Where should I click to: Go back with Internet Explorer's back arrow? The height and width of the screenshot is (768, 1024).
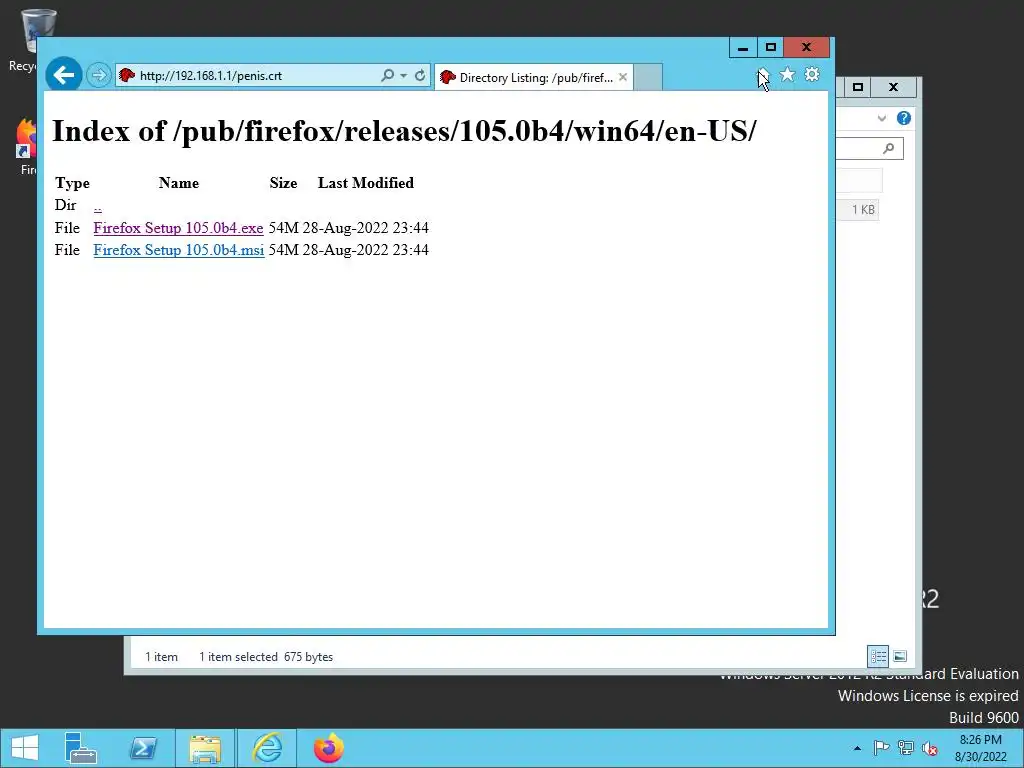pyautogui.click(x=64, y=75)
